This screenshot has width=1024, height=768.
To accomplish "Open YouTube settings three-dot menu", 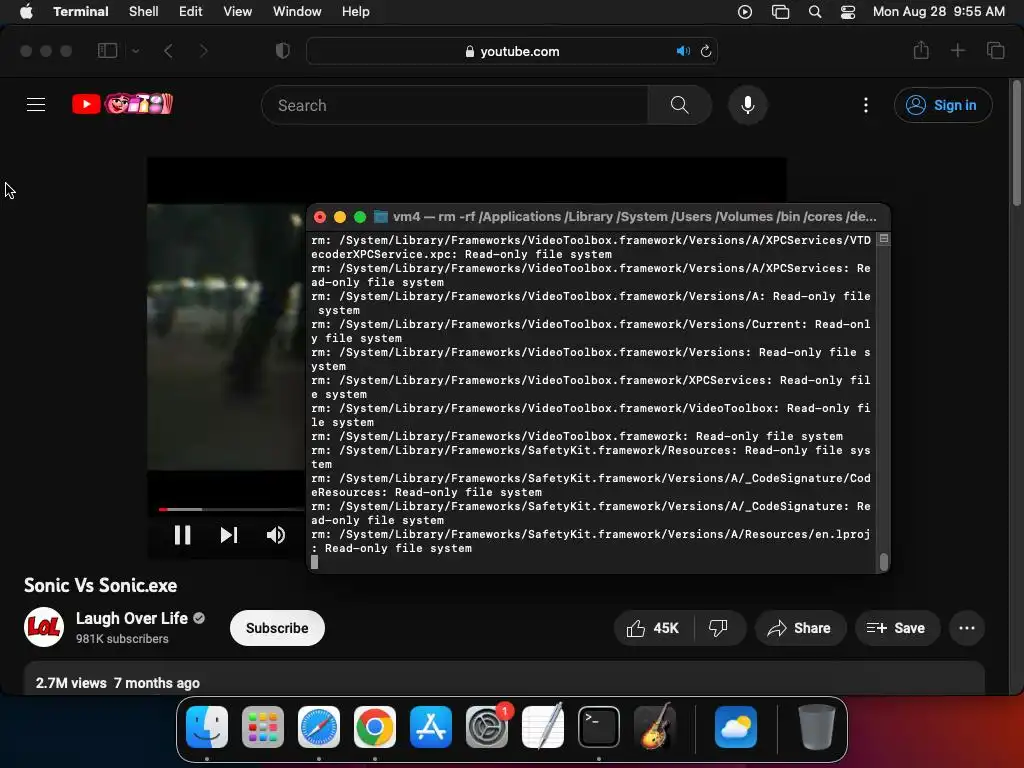I will coord(866,105).
